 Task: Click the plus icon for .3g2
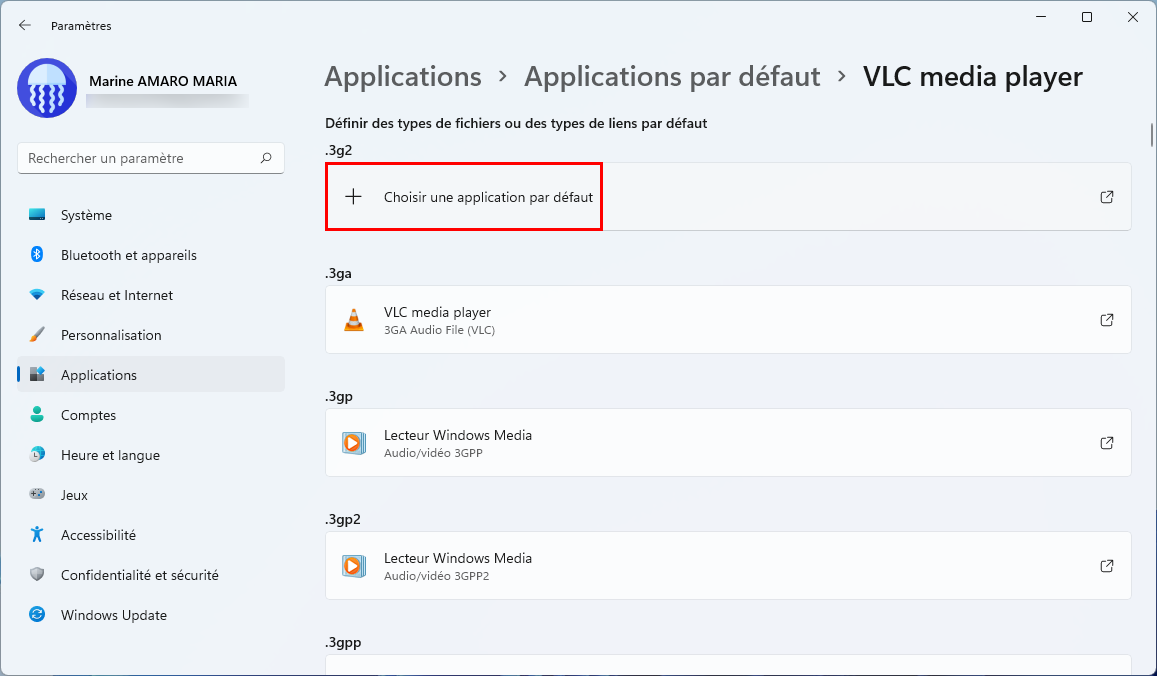point(353,196)
